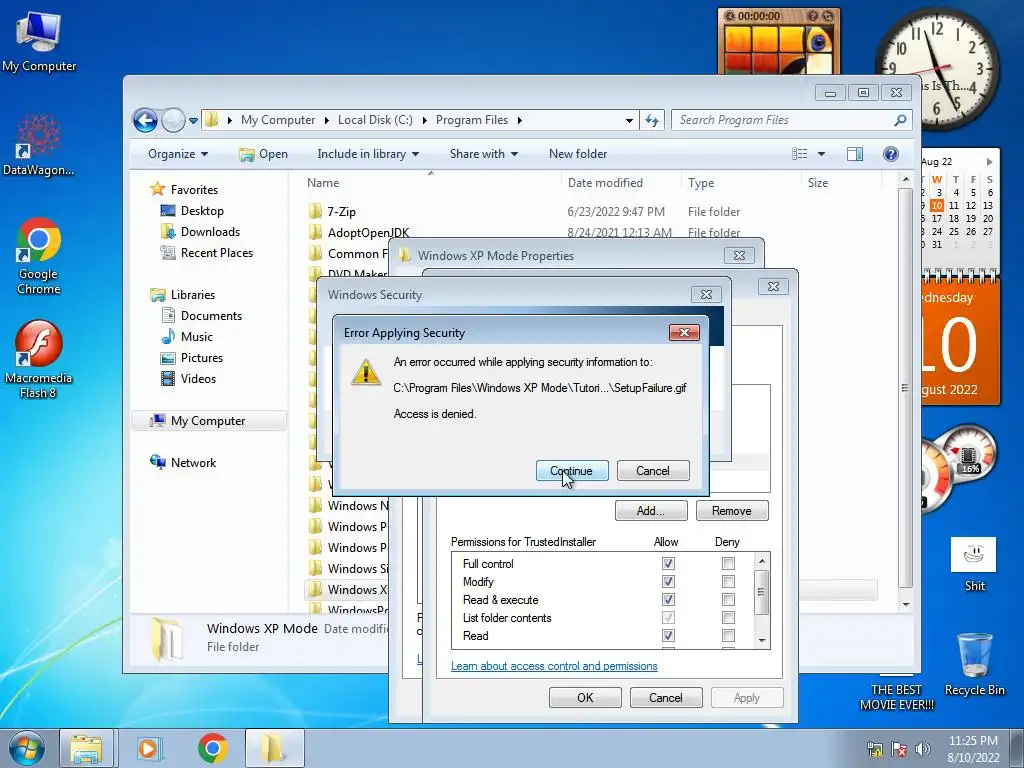The image size is (1024, 768).
Task: Click Action Center flag tray icon
Action: point(899,749)
